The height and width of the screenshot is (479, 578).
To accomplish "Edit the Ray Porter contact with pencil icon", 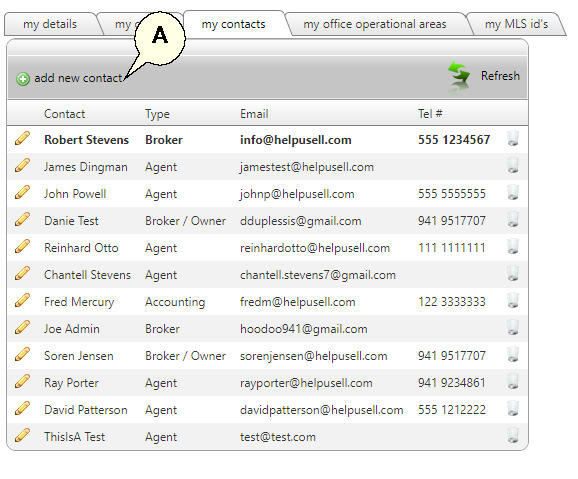I will 22,382.
